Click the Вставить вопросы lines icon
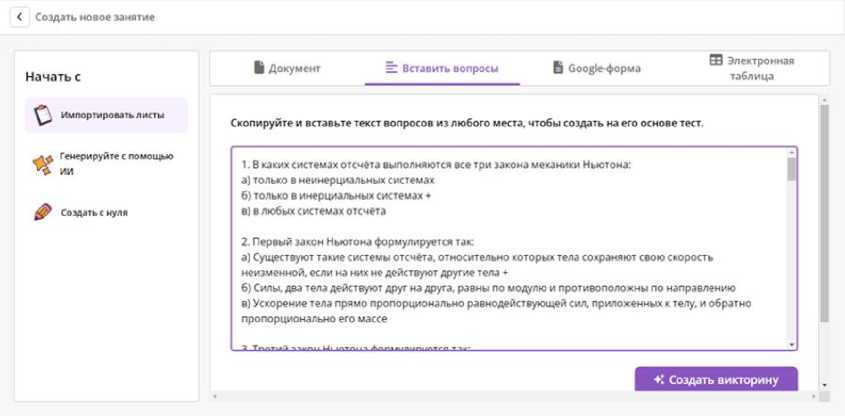 [391, 68]
